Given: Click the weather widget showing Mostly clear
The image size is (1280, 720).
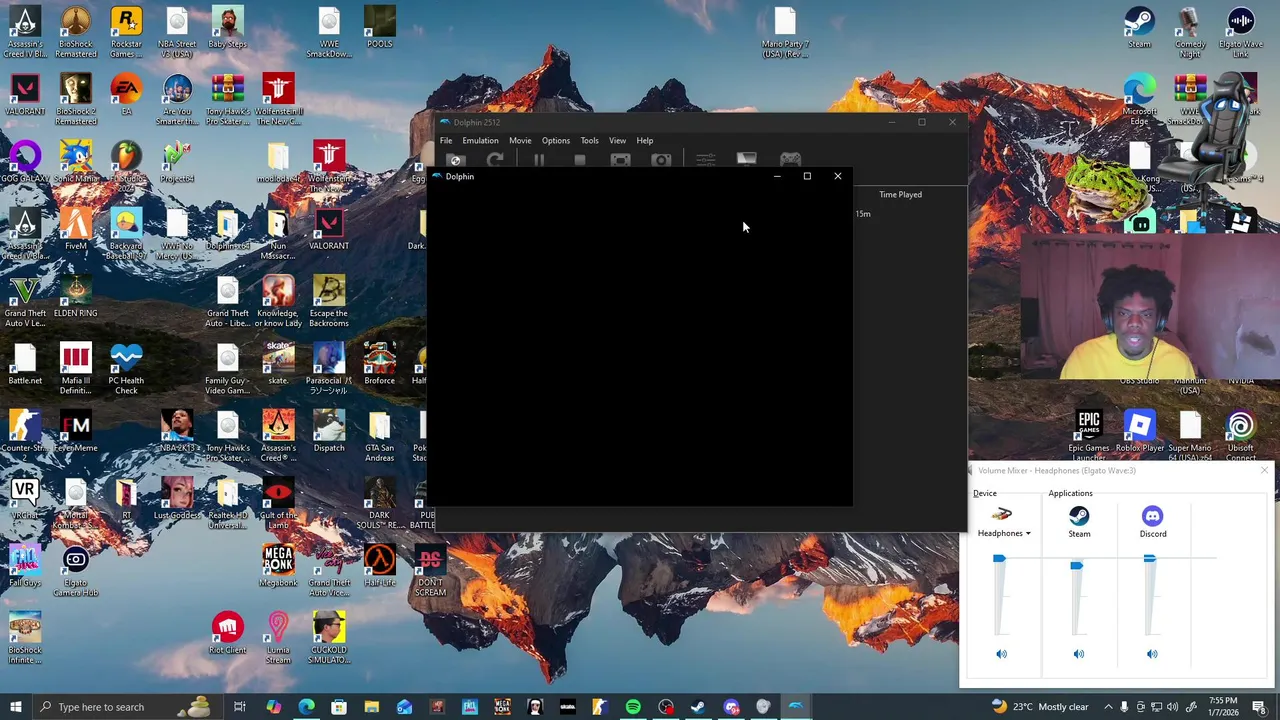Looking at the screenshot, I should click(1040, 707).
